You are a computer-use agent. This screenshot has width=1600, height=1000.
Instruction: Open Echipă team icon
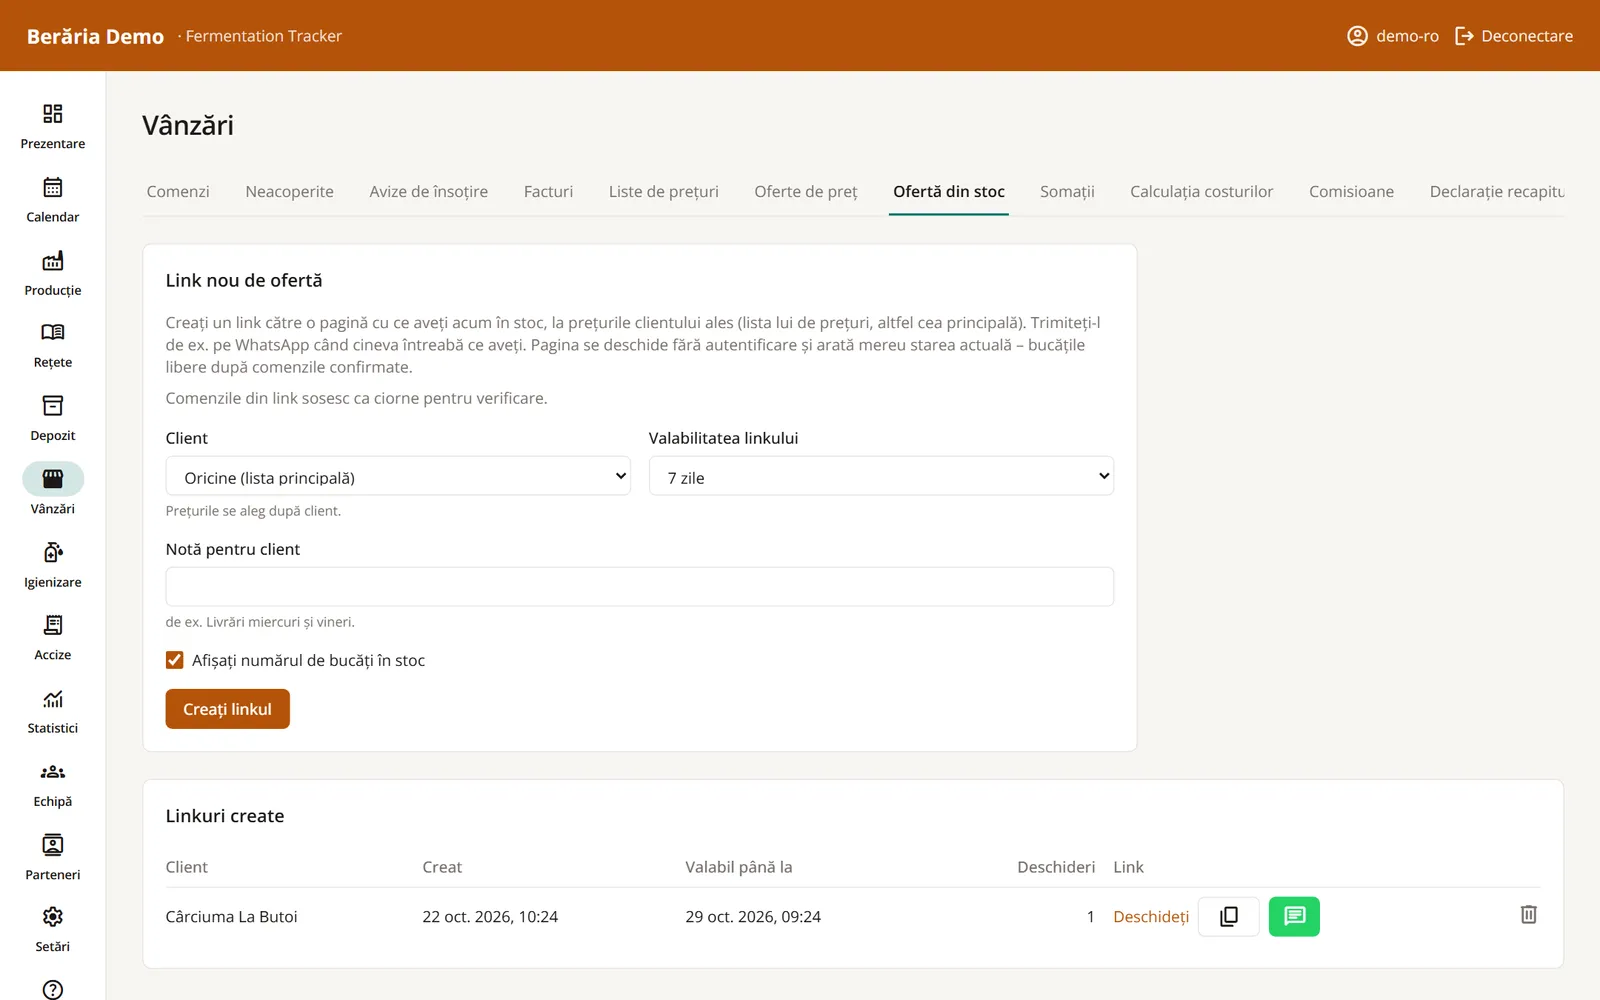click(53, 772)
